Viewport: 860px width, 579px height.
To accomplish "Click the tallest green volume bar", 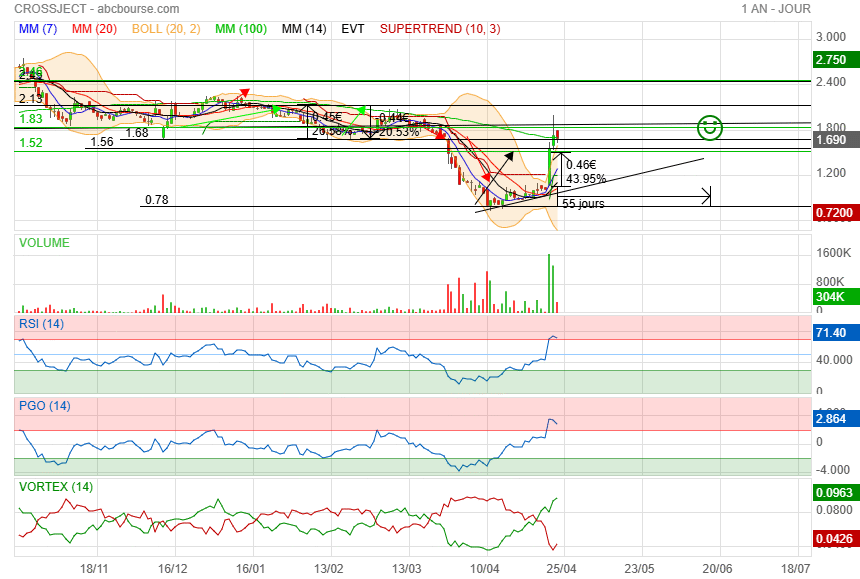I will (549, 283).
